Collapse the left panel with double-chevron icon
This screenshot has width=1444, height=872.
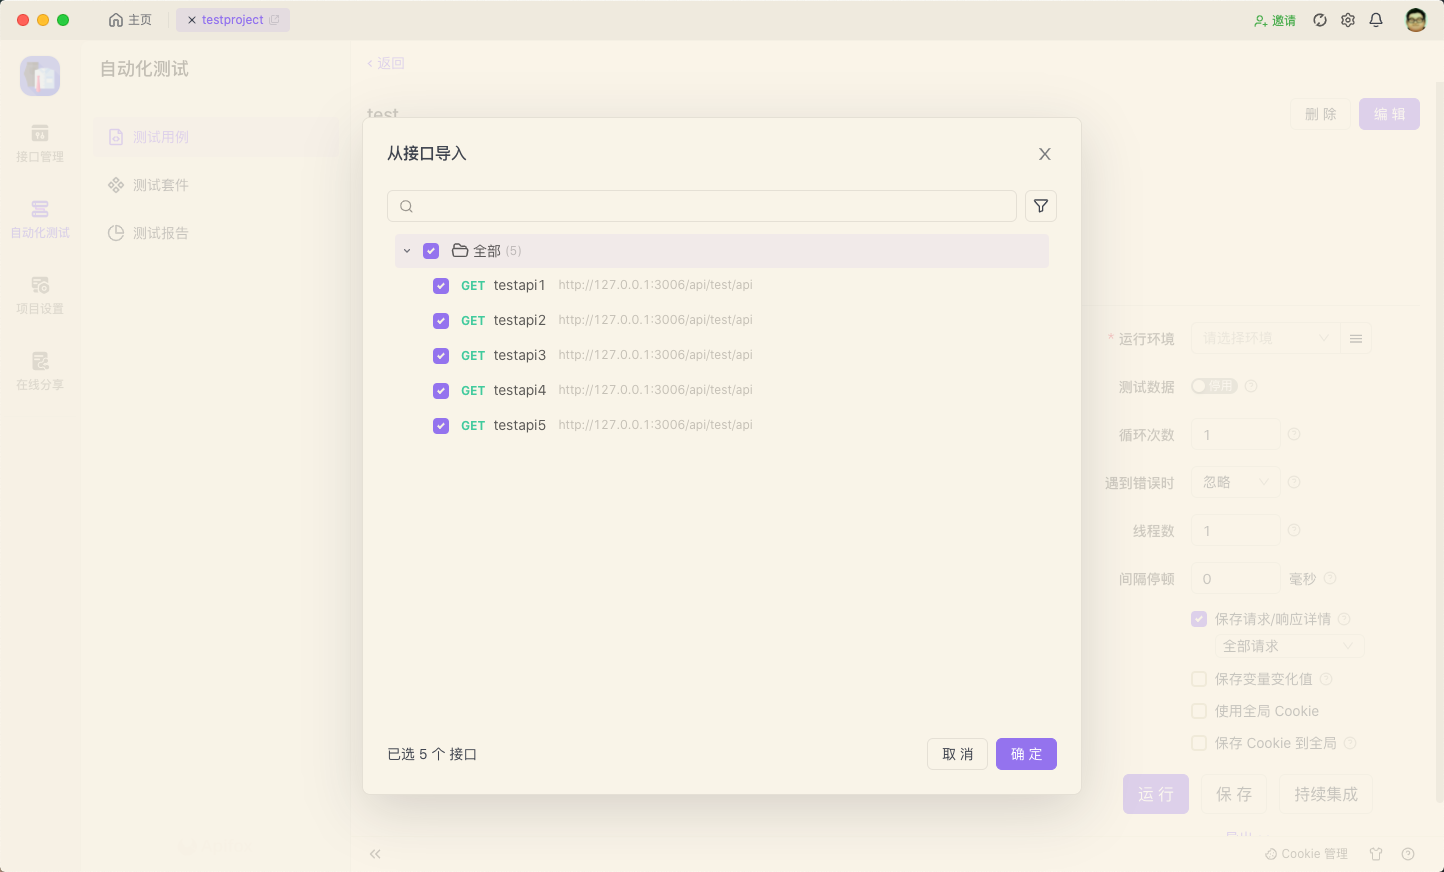(375, 854)
